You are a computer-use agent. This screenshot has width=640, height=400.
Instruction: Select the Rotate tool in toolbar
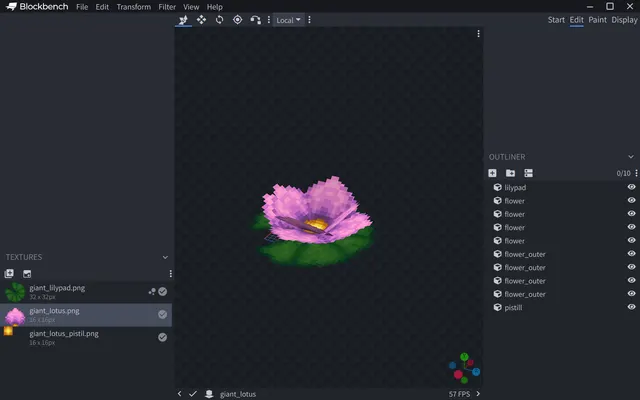(220, 20)
